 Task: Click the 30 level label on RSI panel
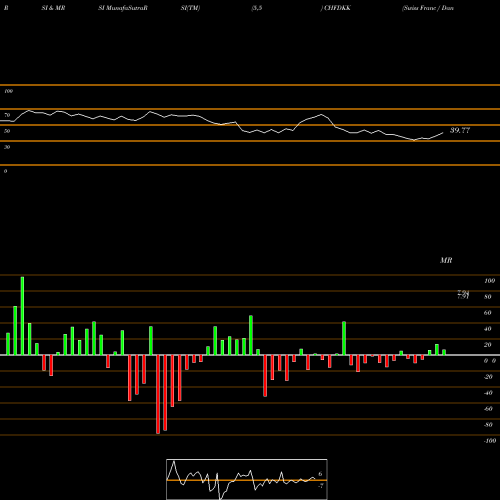(x=7, y=147)
